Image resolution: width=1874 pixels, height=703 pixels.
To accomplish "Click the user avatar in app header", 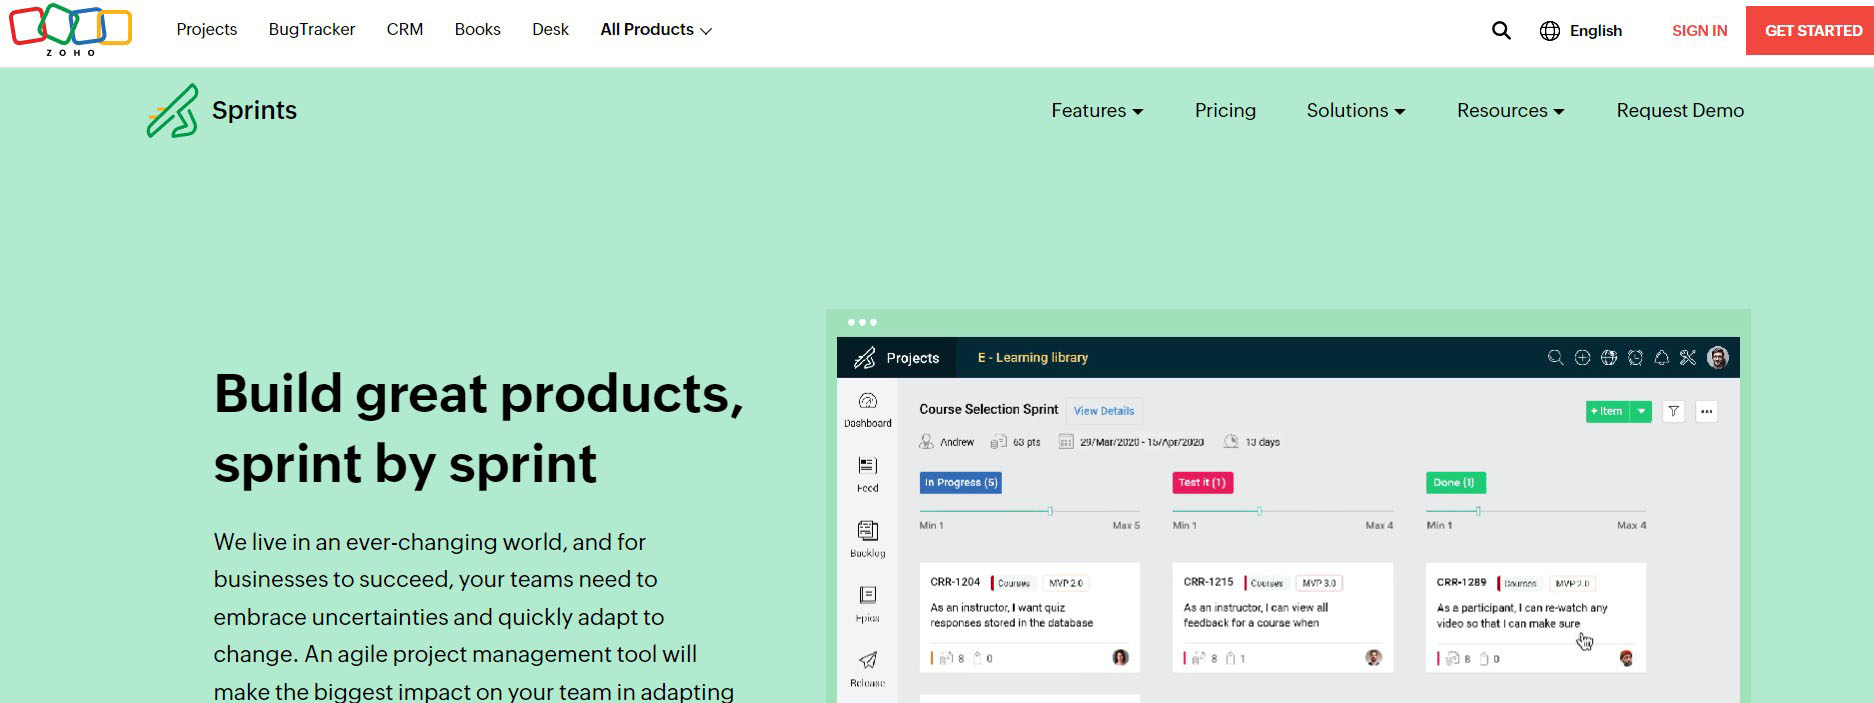I will tap(1718, 357).
